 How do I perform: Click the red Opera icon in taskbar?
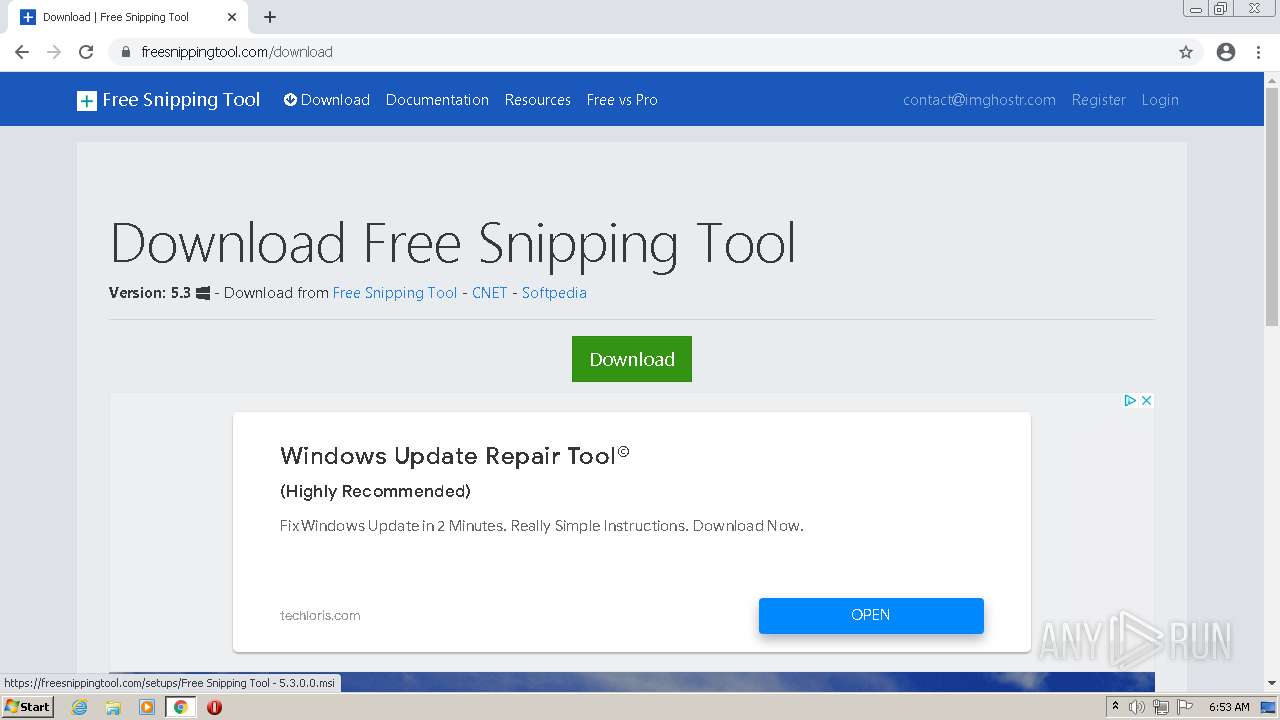(x=214, y=707)
